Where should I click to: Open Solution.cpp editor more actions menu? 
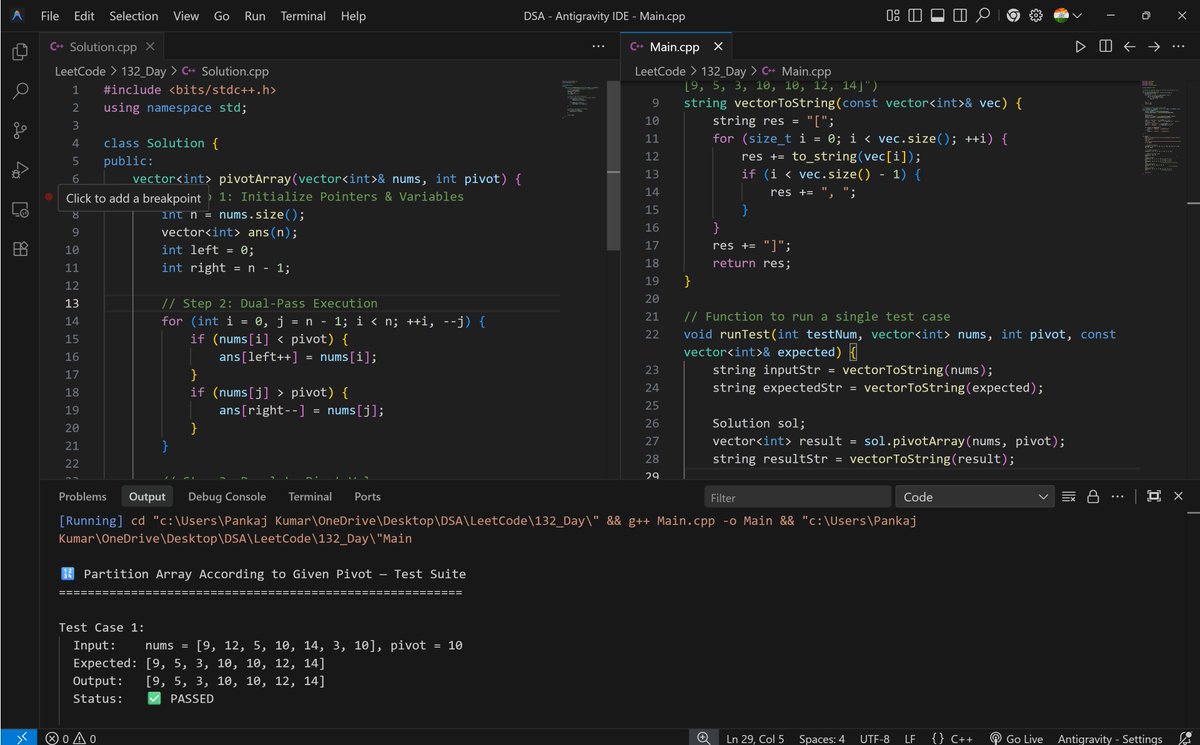(598, 47)
